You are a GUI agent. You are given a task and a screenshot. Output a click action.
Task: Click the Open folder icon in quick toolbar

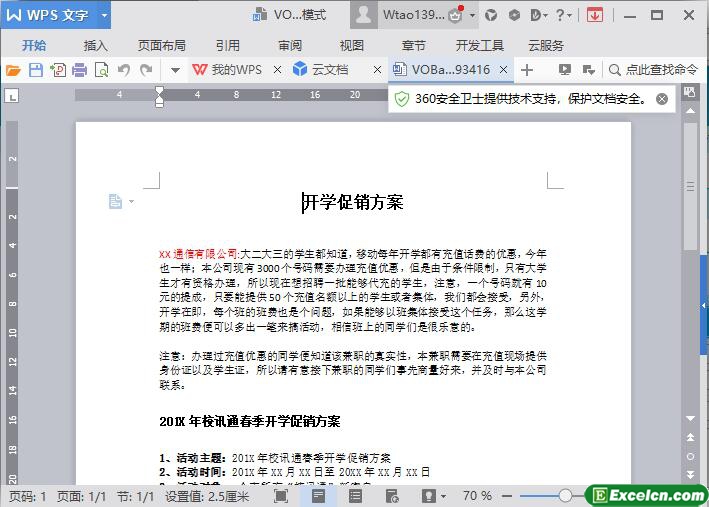pos(13,70)
